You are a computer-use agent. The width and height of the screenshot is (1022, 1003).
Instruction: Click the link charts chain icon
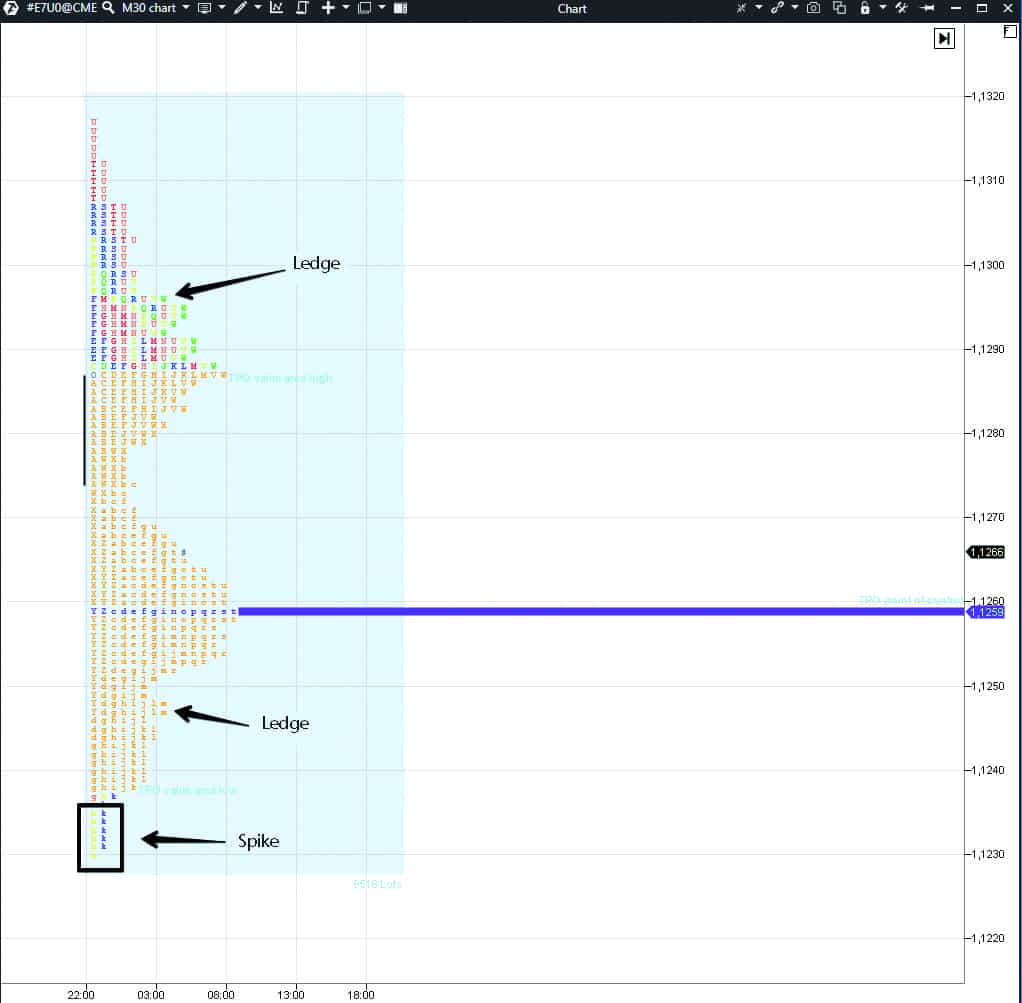[x=777, y=8]
